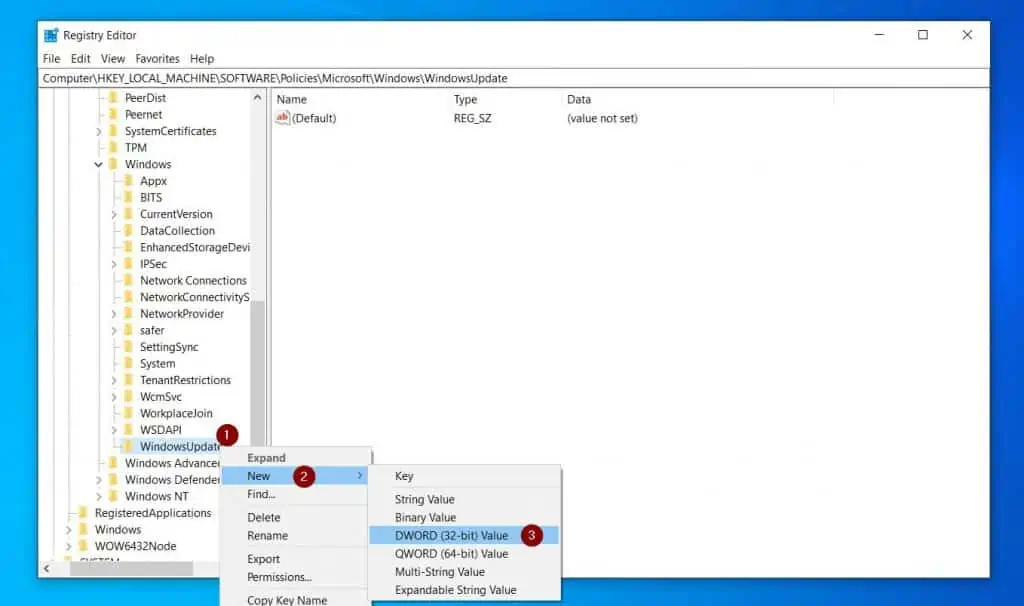Select the NetworkConnectivityS tree item

(195, 297)
